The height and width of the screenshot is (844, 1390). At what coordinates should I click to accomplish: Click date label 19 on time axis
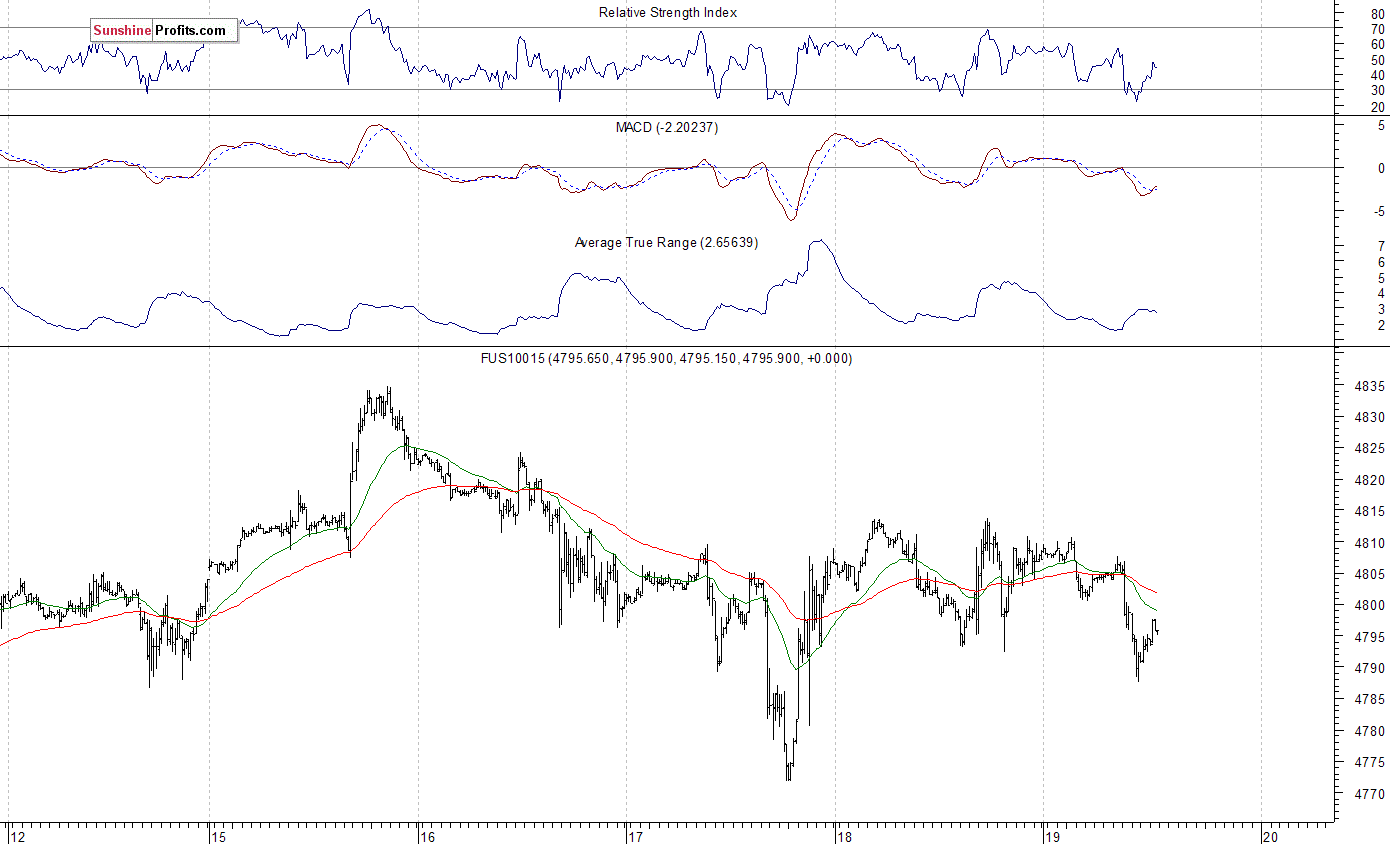(1054, 836)
